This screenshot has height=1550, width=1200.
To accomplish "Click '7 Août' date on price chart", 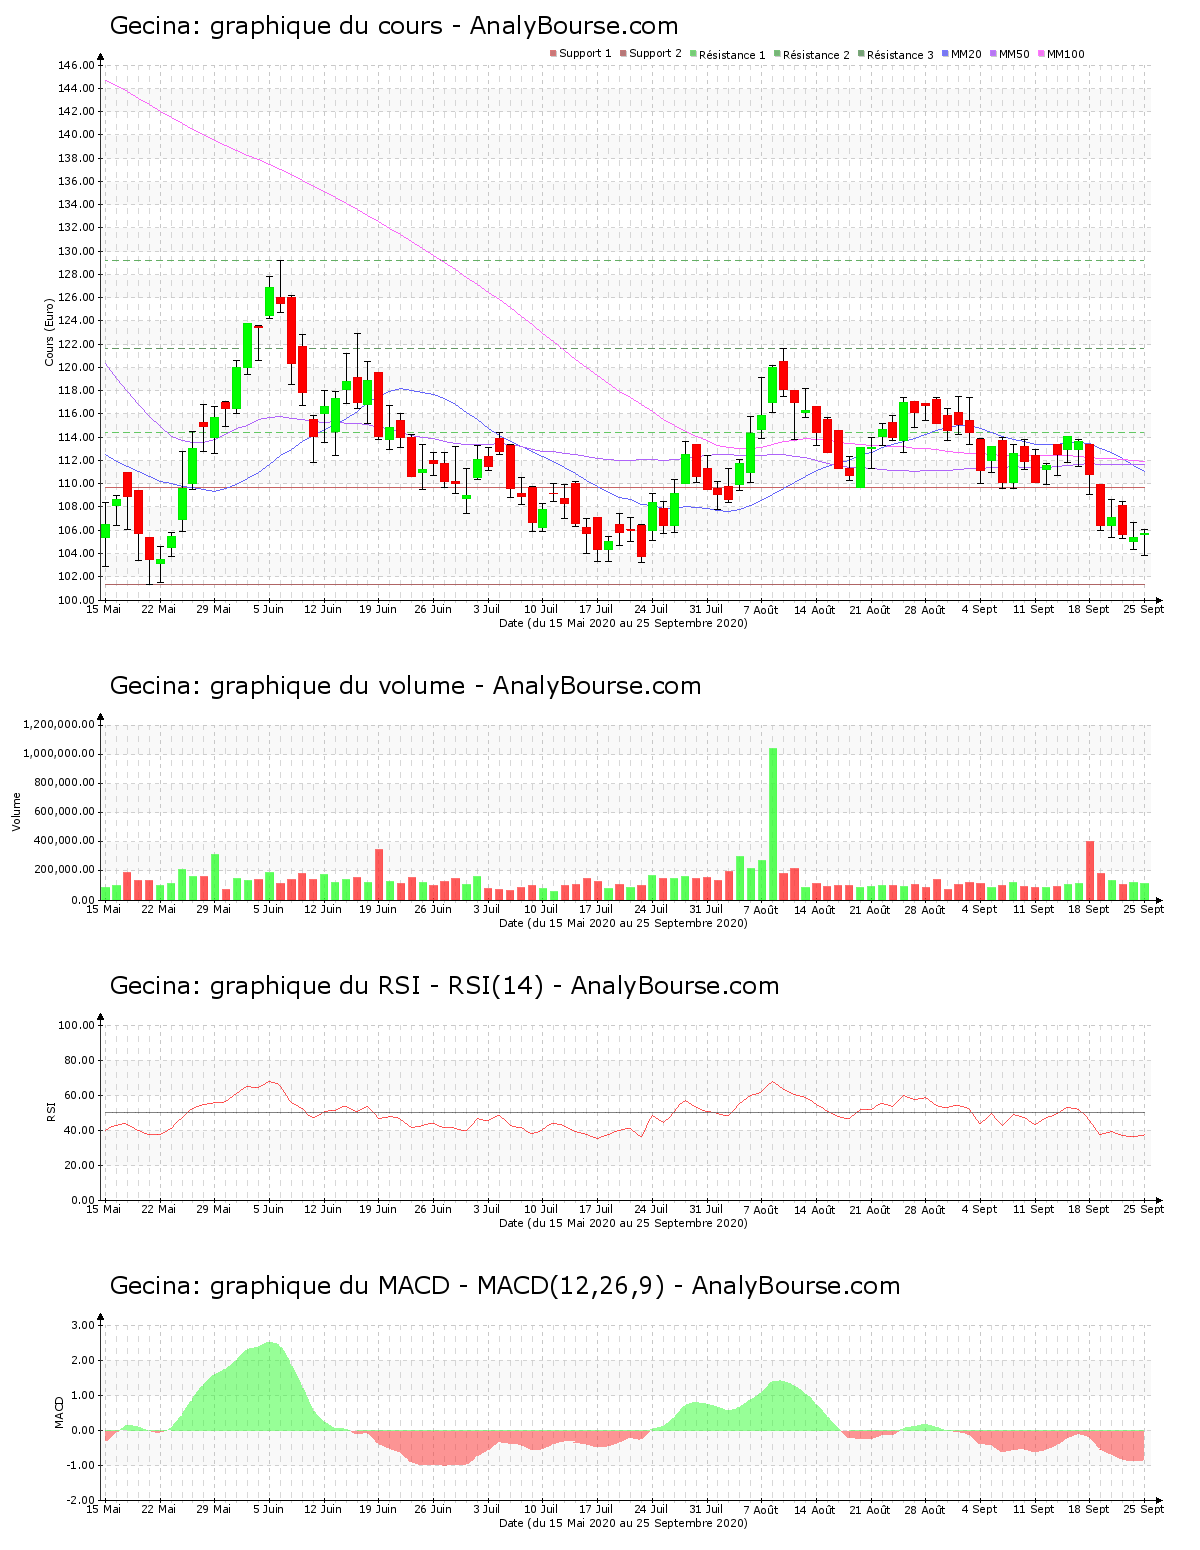I will pos(761,609).
